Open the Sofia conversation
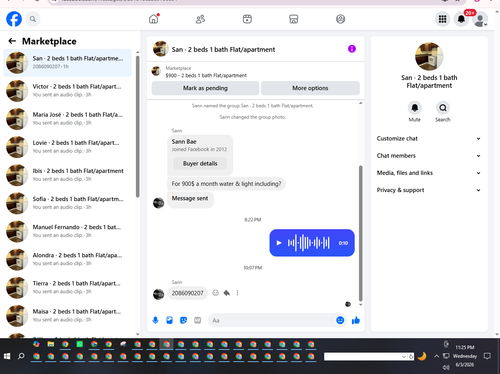Screen dimensions: 500x374 click(x=67, y=203)
